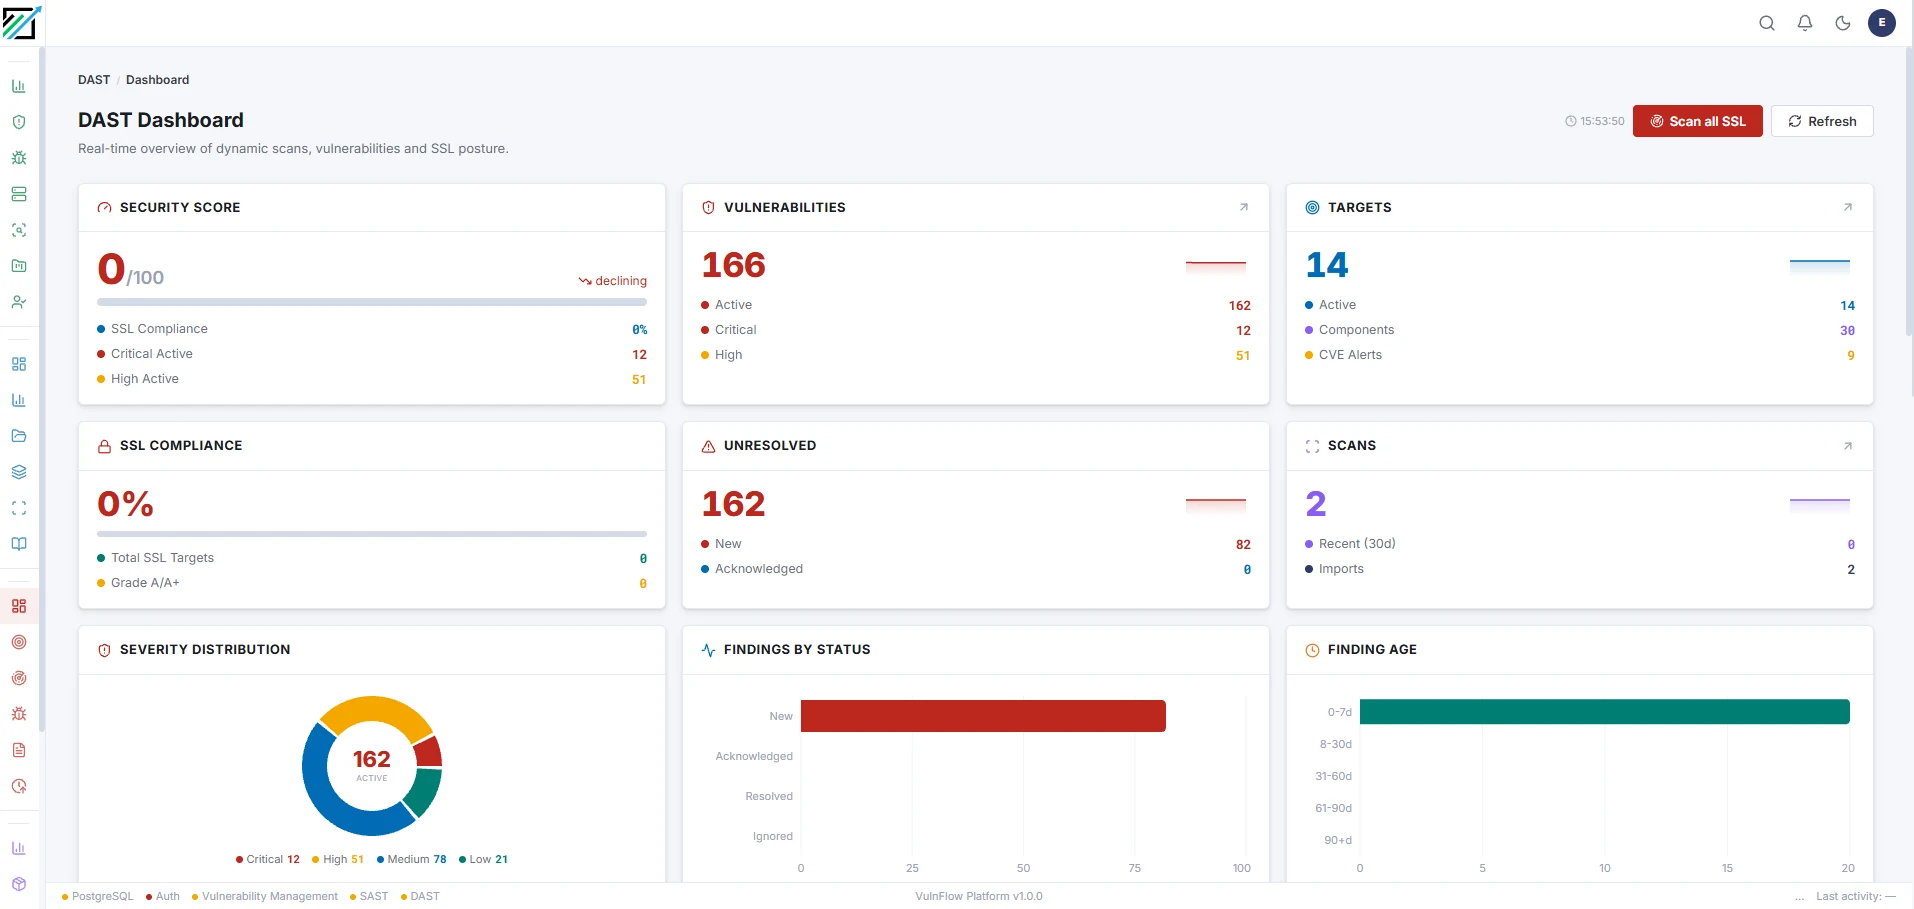Go to DAST in the breadcrumb
This screenshot has width=1914, height=909.
click(94, 80)
